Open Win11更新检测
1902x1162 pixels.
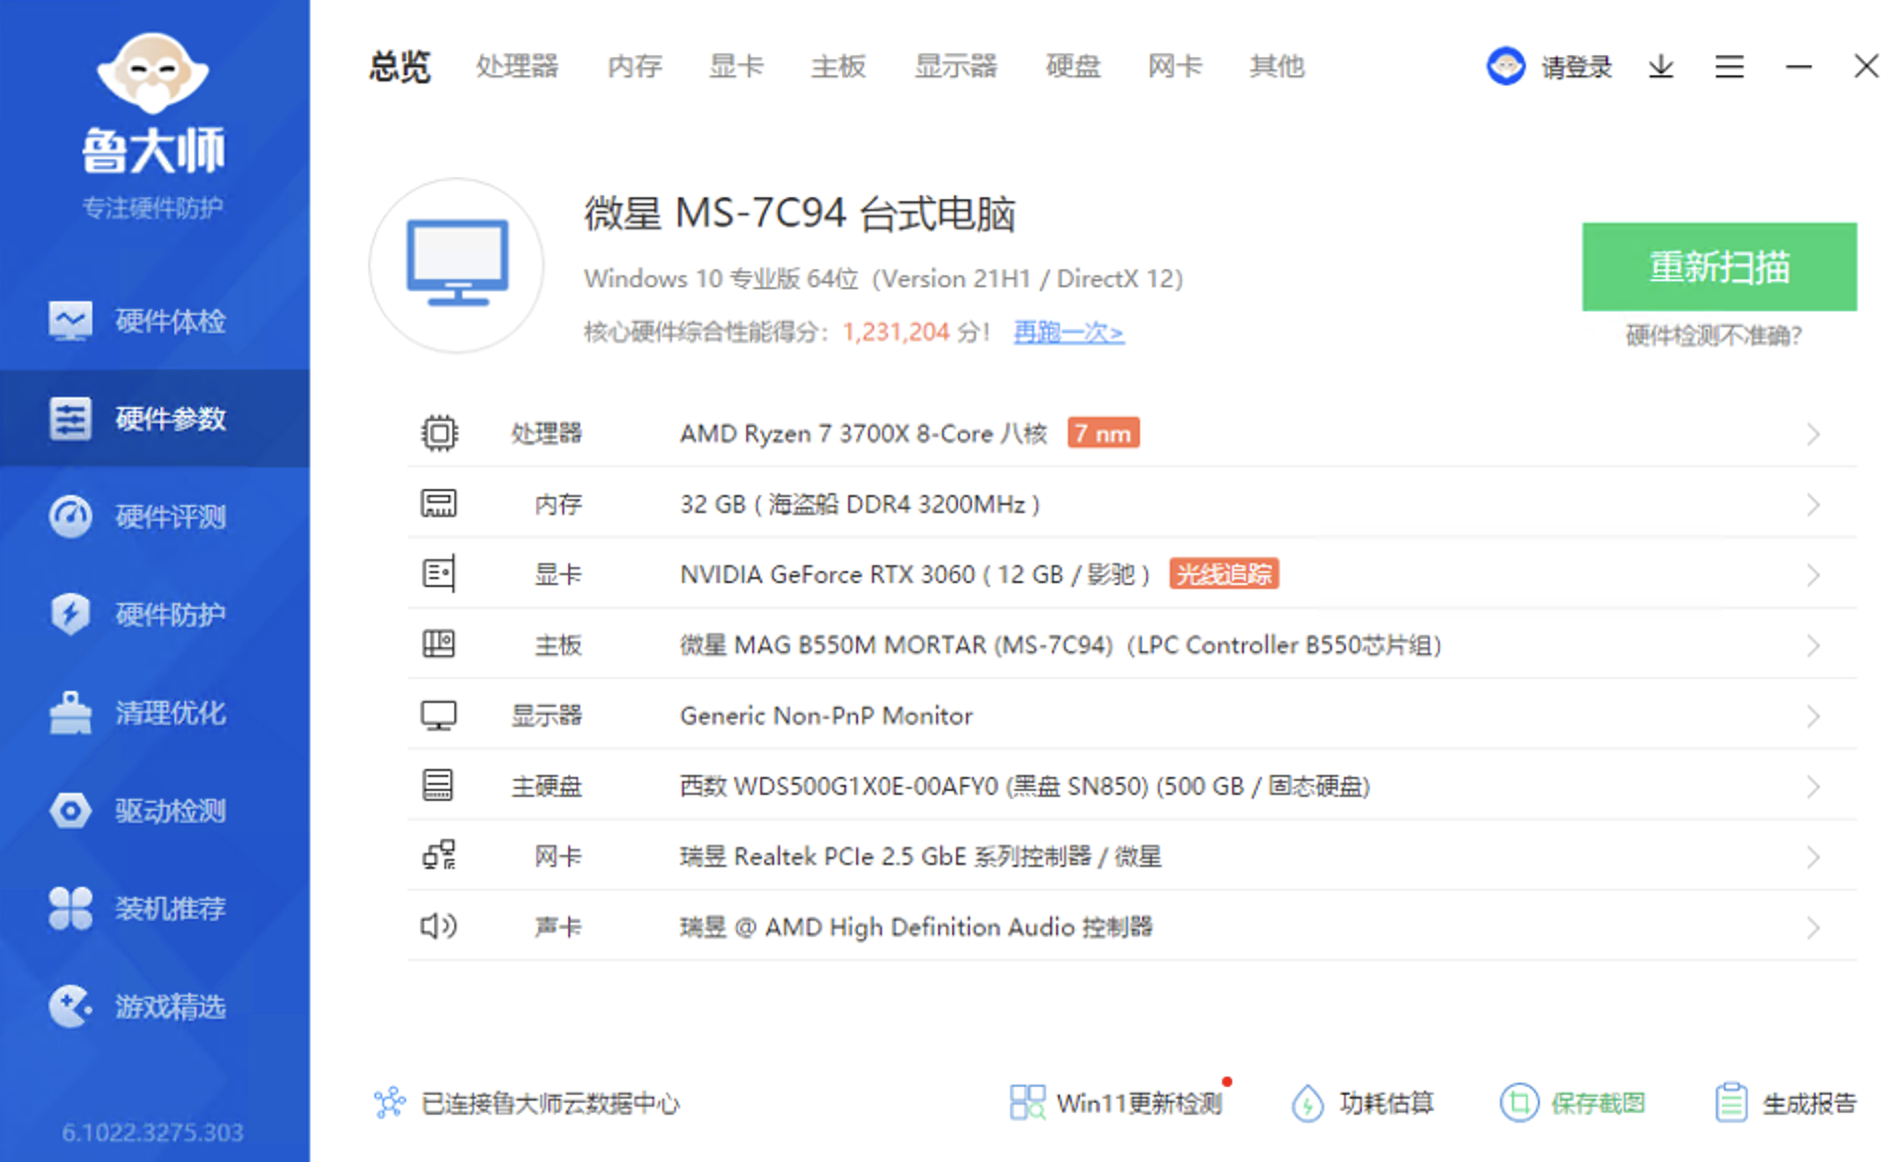point(1116,1103)
